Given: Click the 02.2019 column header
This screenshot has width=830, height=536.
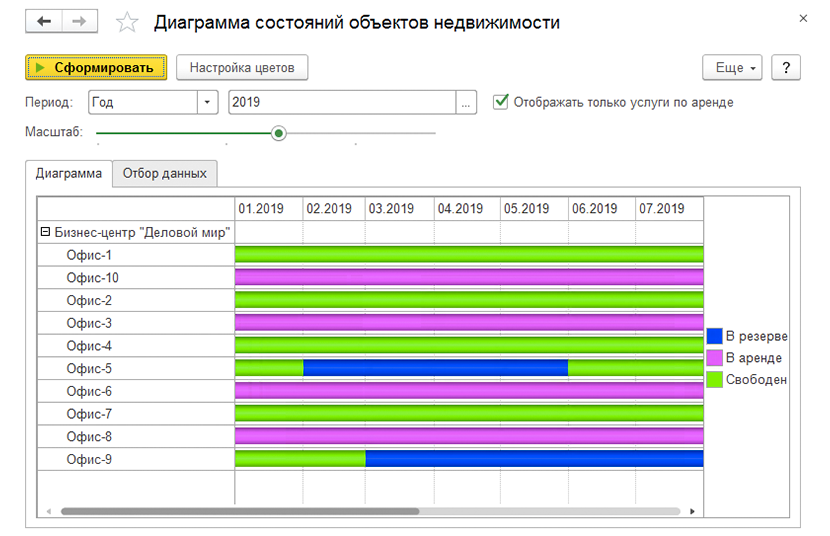Looking at the screenshot, I should [x=334, y=208].
